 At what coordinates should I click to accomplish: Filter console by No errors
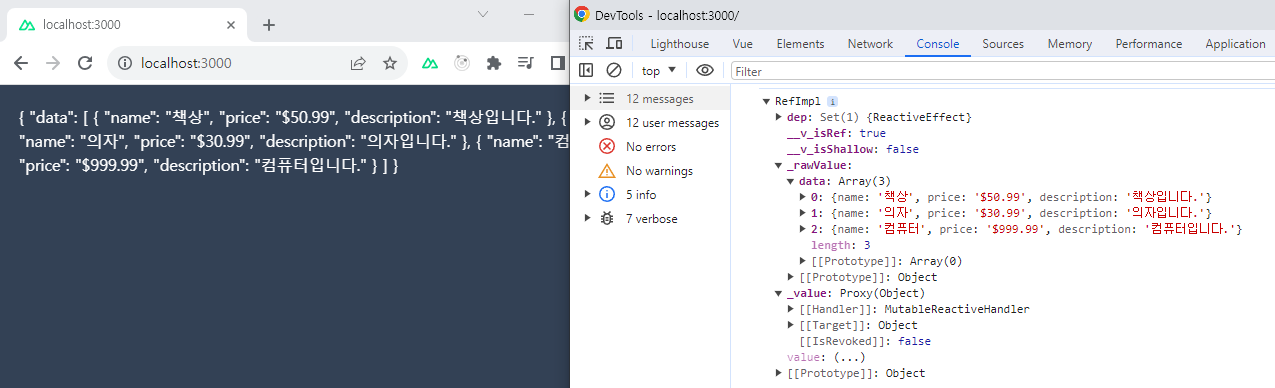tap(650, 147)
